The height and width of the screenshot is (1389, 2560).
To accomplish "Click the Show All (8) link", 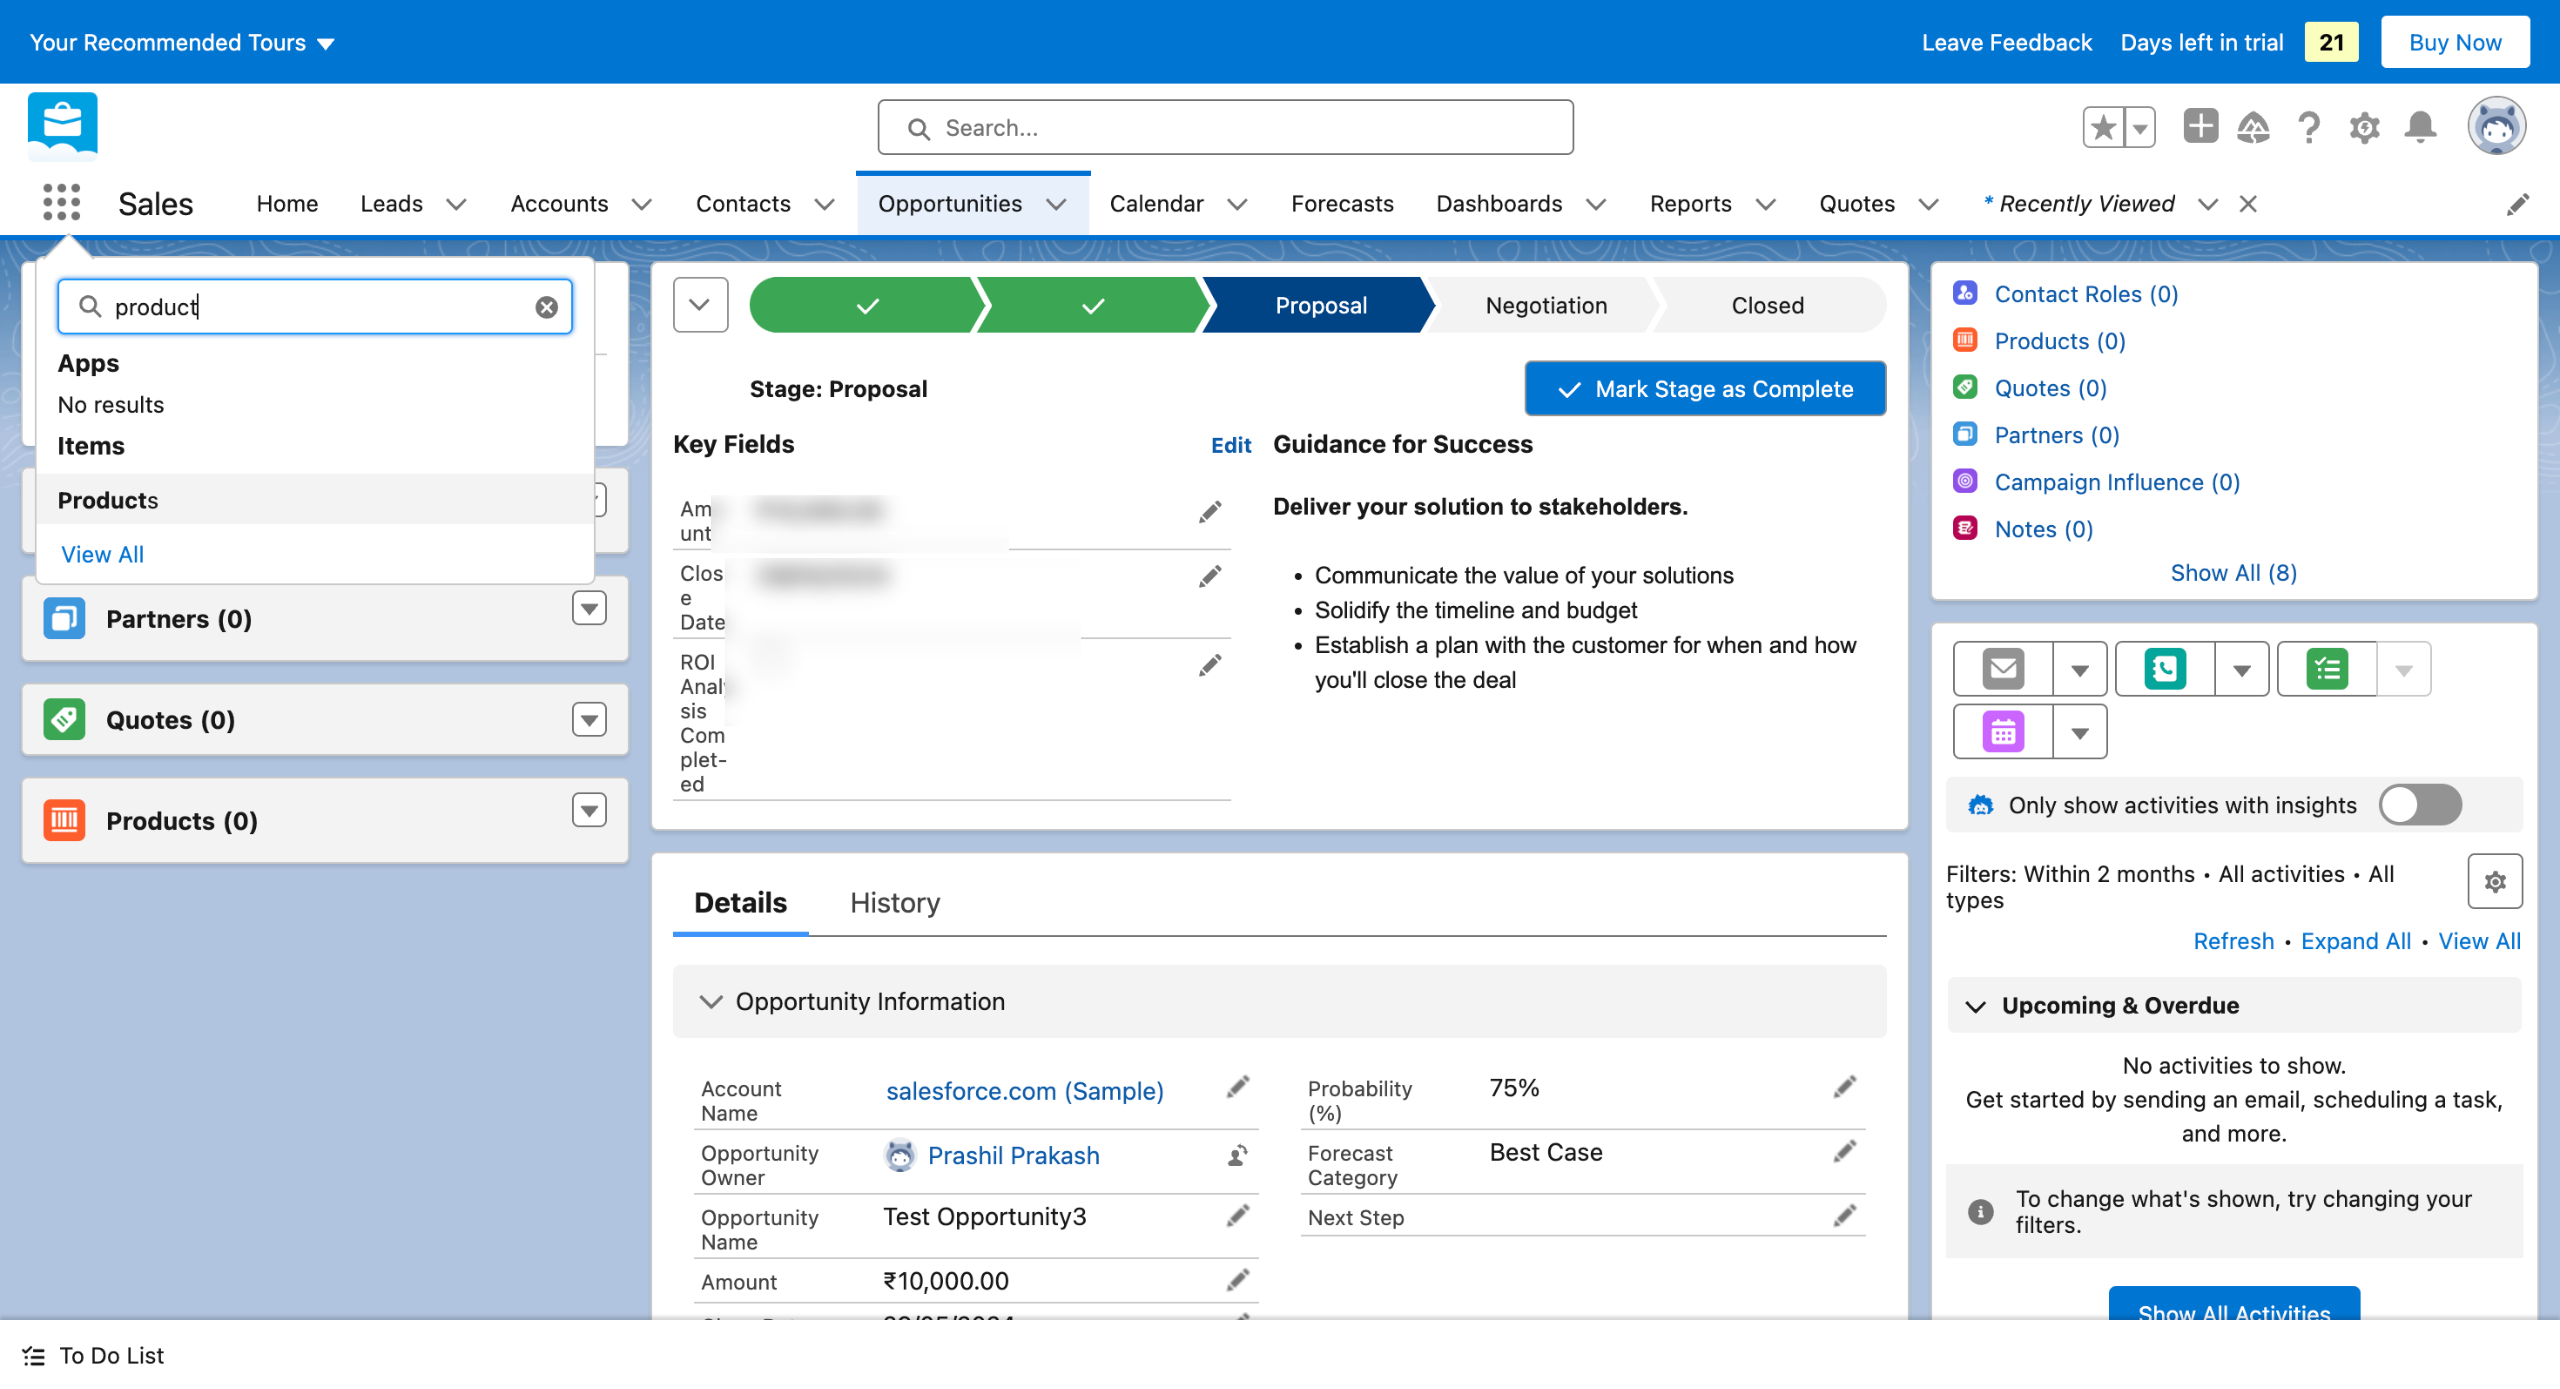I will tap(2233, 573).
